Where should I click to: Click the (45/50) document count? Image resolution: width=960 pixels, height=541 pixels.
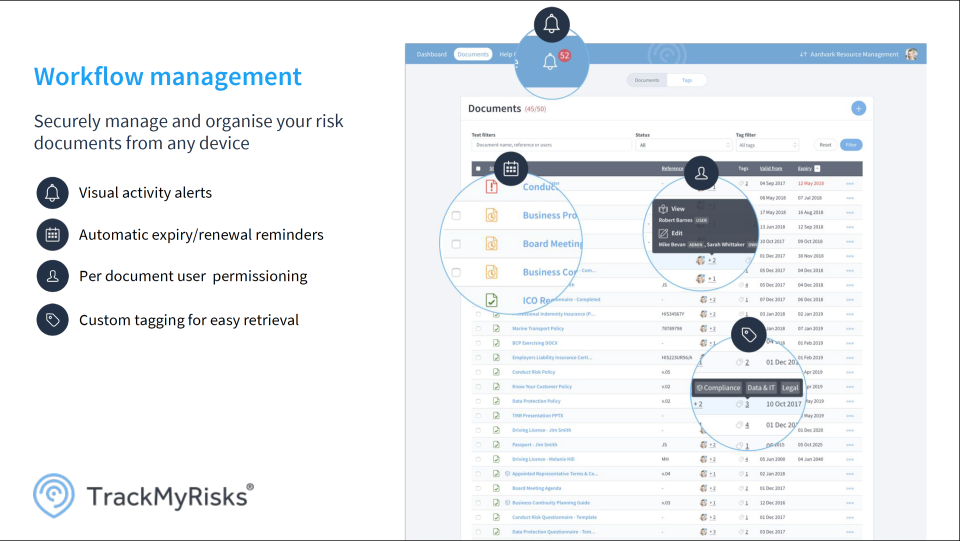click(535, 109)
